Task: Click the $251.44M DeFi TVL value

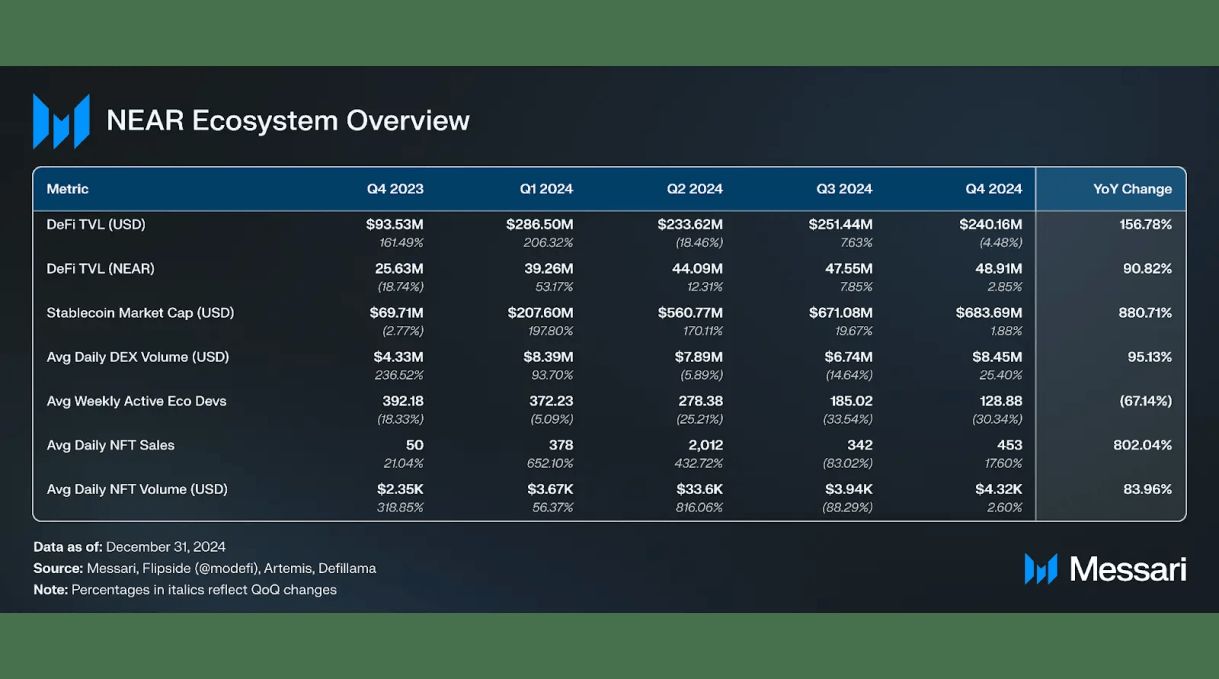Action: (841, 225)
